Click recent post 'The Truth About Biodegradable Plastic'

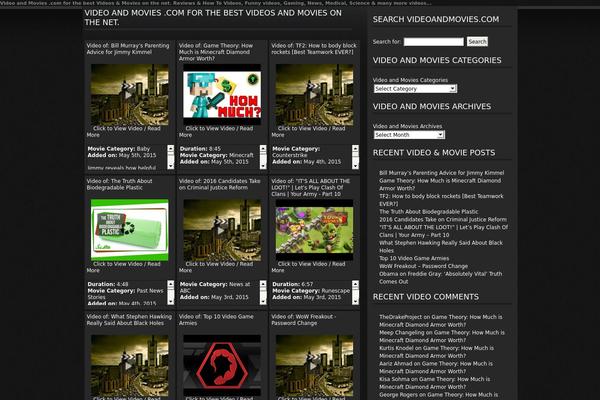[429, 211]
